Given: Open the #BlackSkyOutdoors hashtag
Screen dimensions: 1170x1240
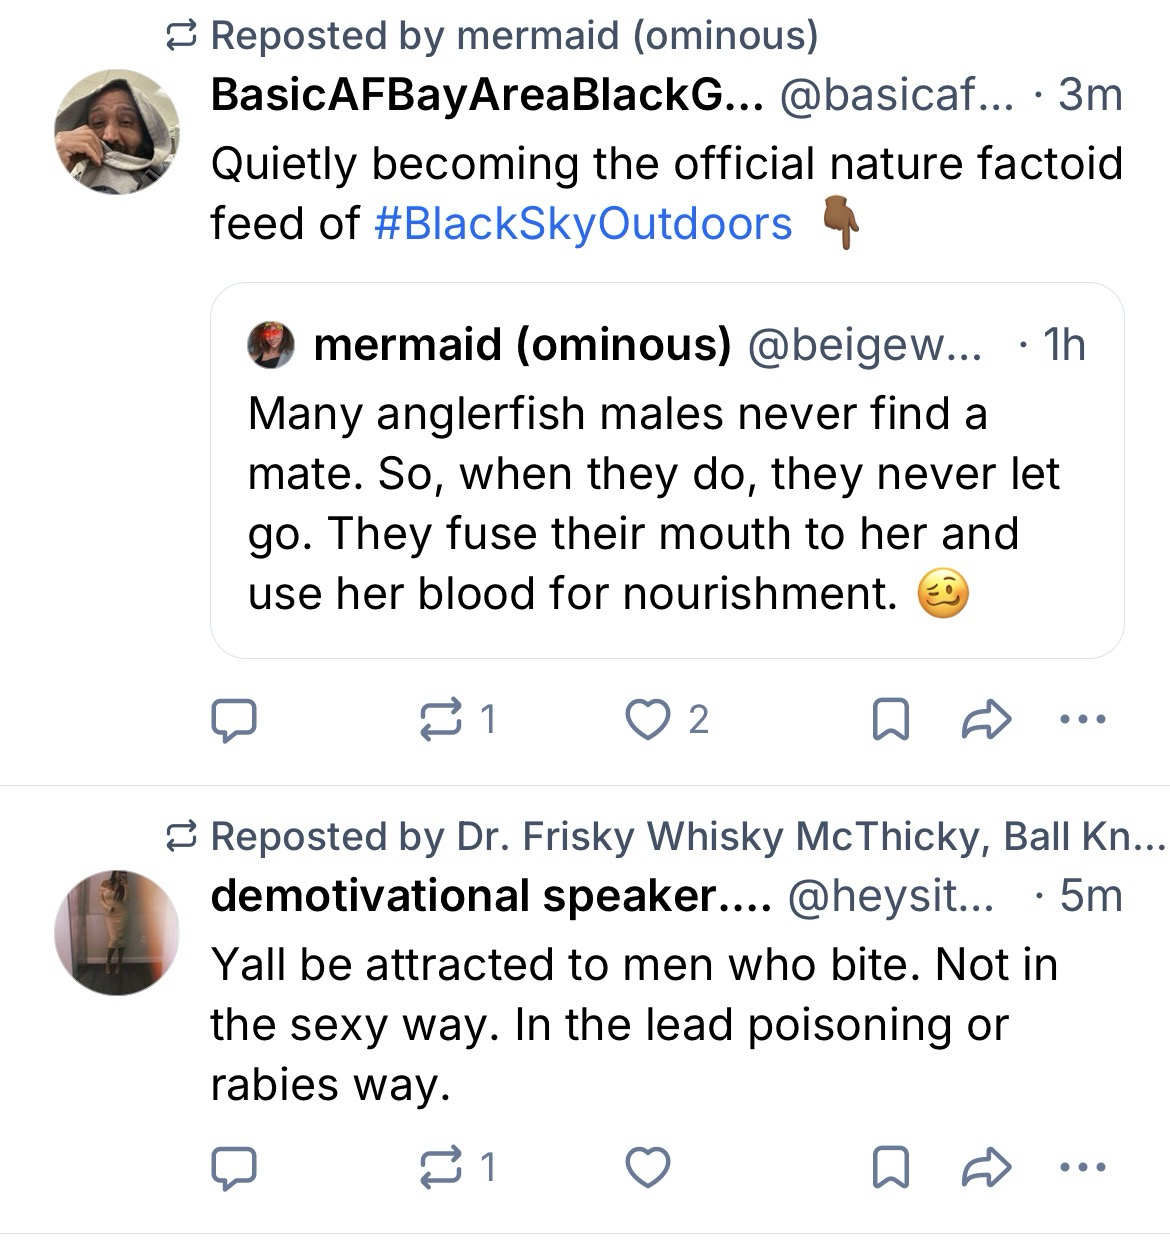Looking at the screenshot, I should pos(583,223).
